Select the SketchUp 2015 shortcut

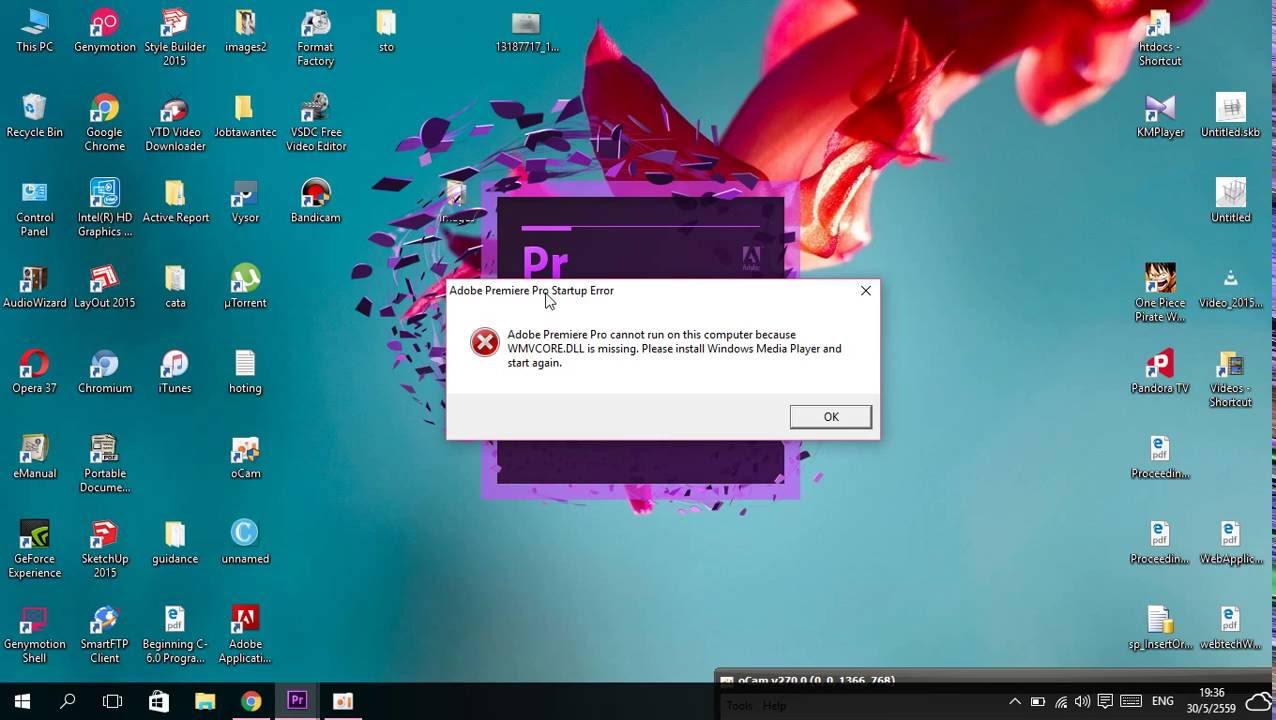105,550
